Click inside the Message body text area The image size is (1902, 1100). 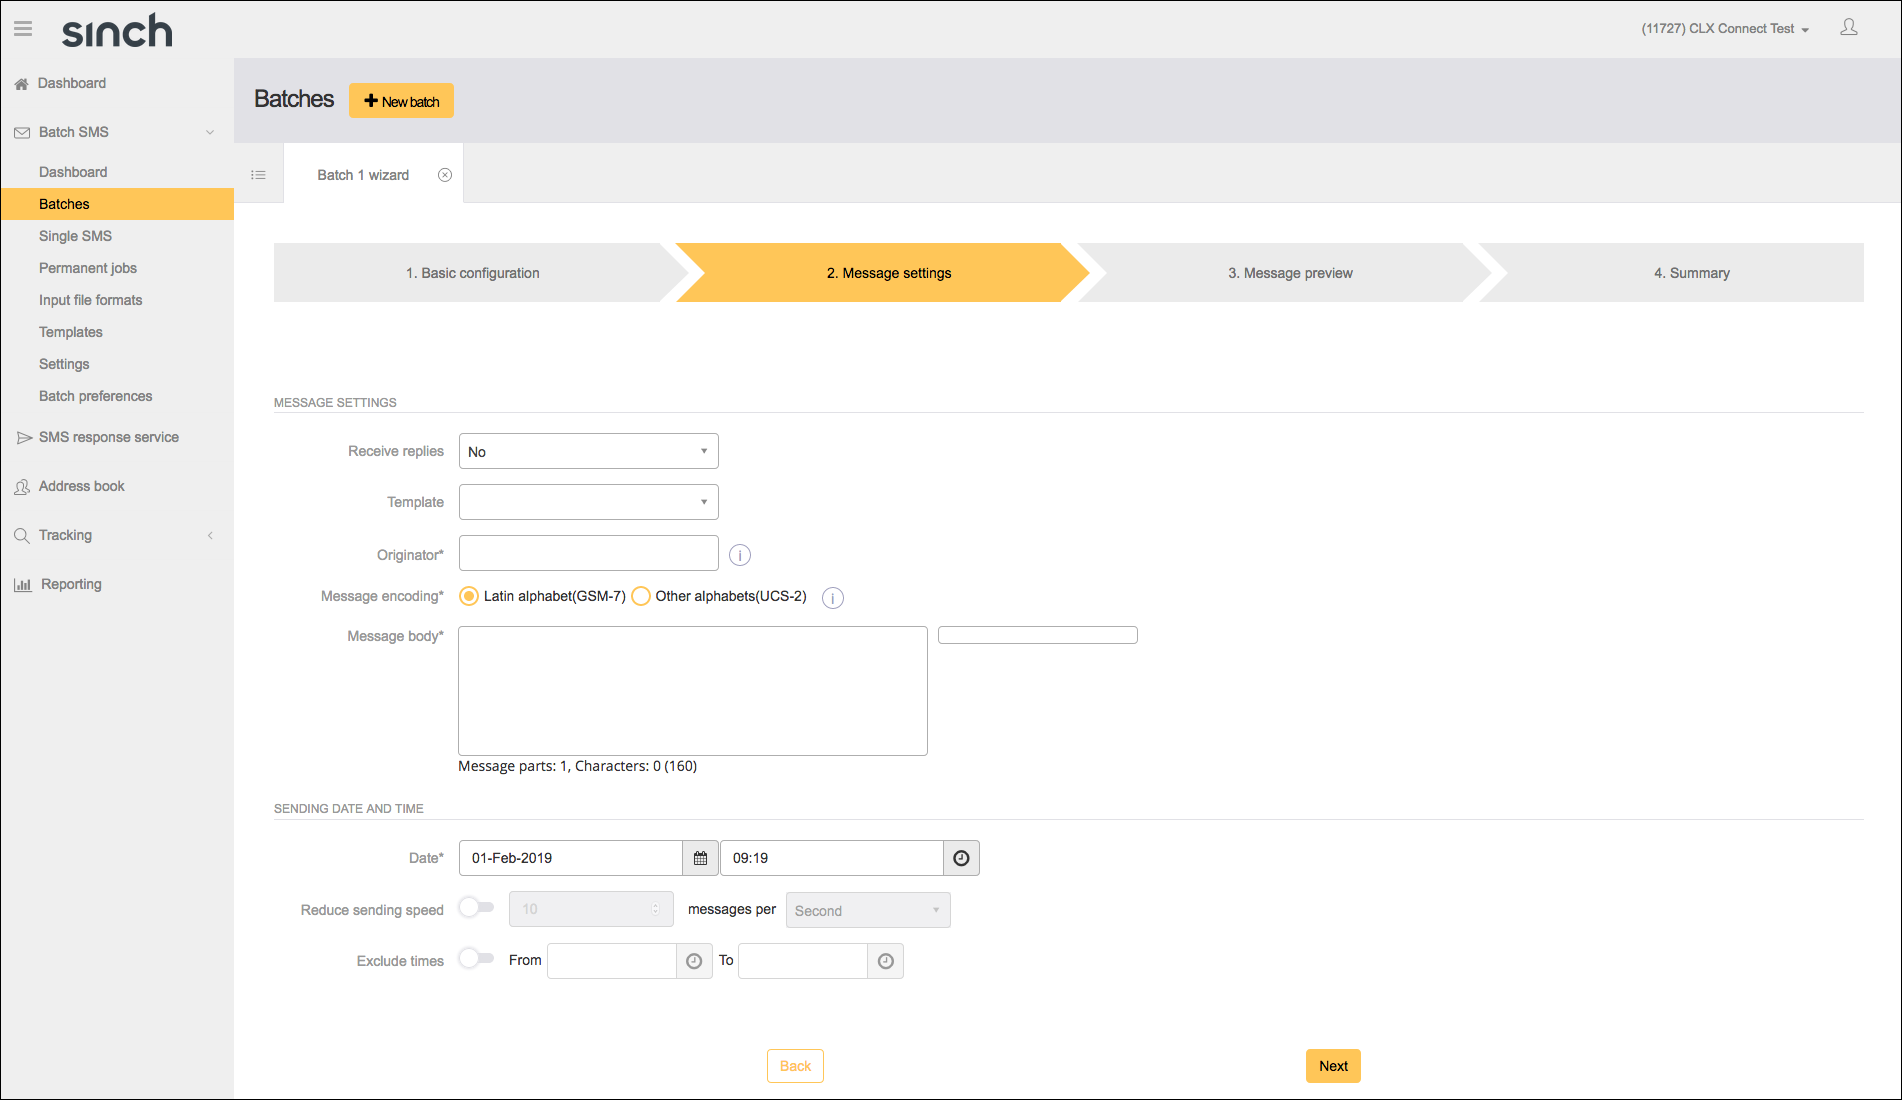tap(691, 690)
